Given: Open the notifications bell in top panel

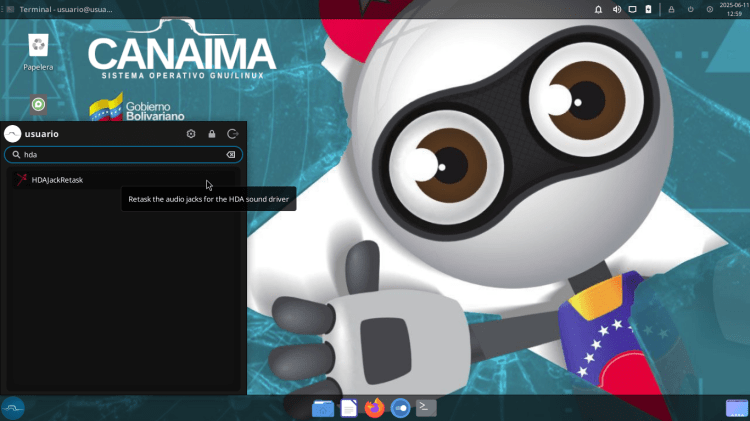Looking at the screenshot, I should 599,9.
